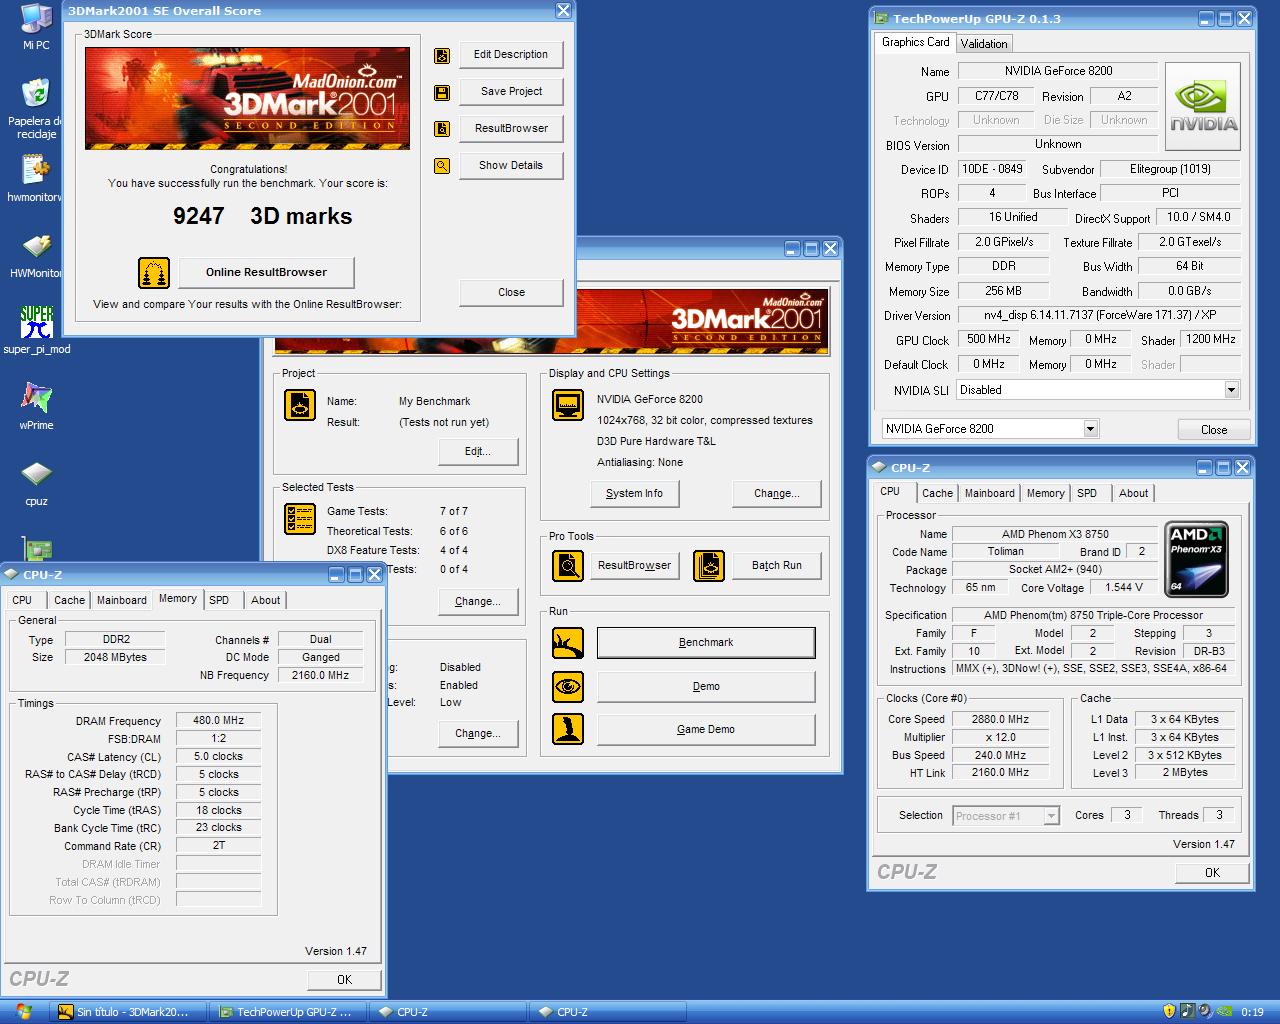
Task: Click the Online ResultBrowser button
Action: [266, 272]
